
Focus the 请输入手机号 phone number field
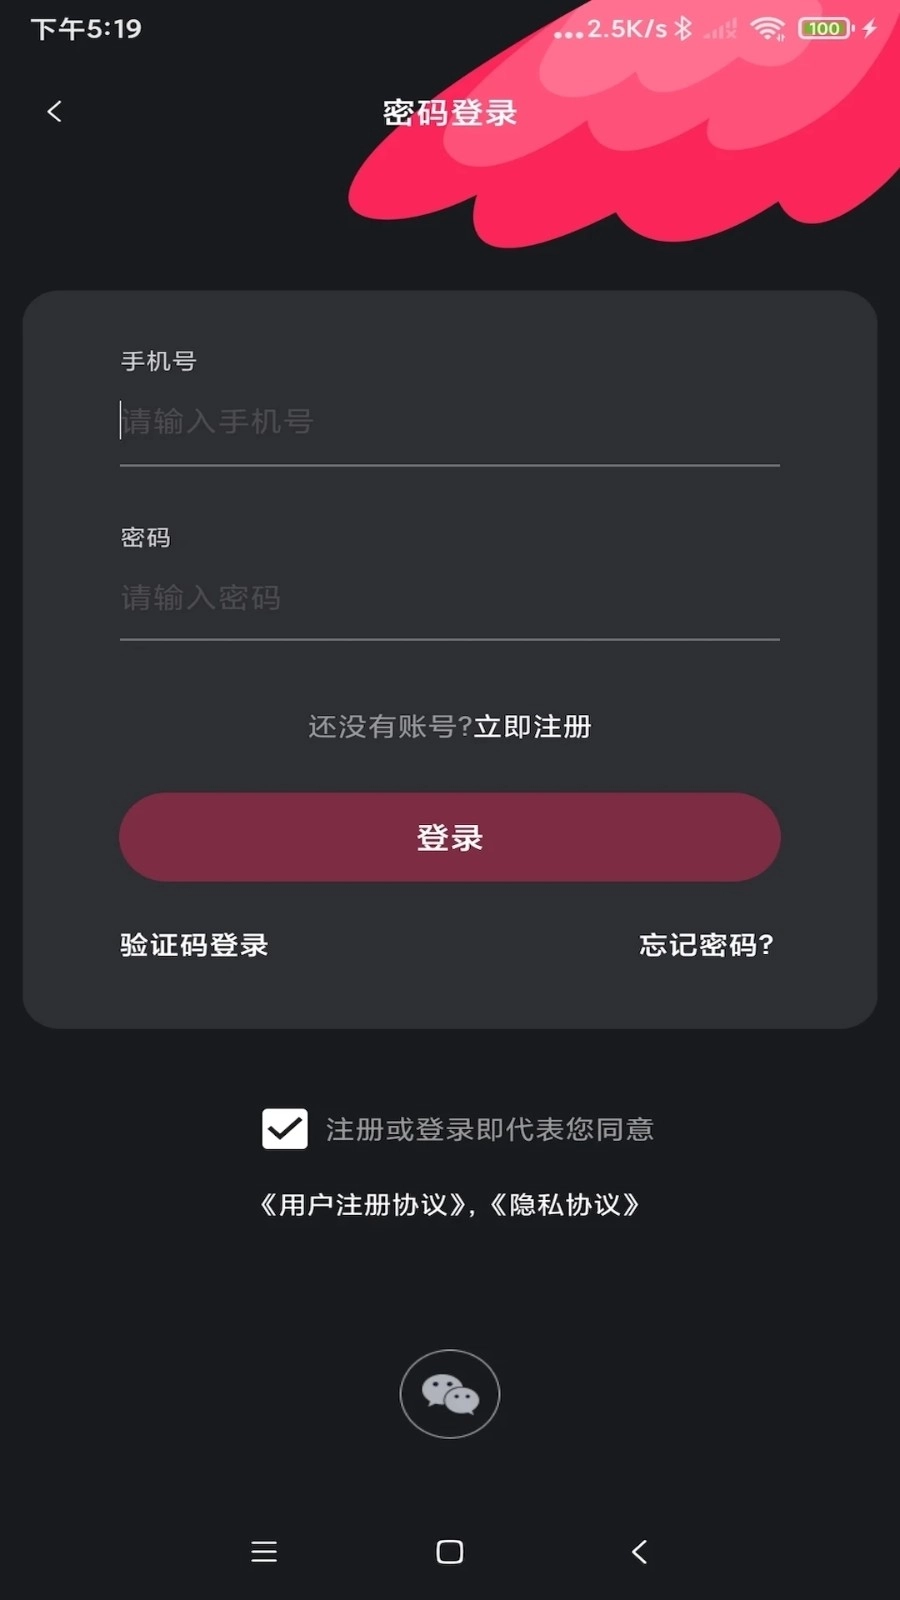[450, 422]
